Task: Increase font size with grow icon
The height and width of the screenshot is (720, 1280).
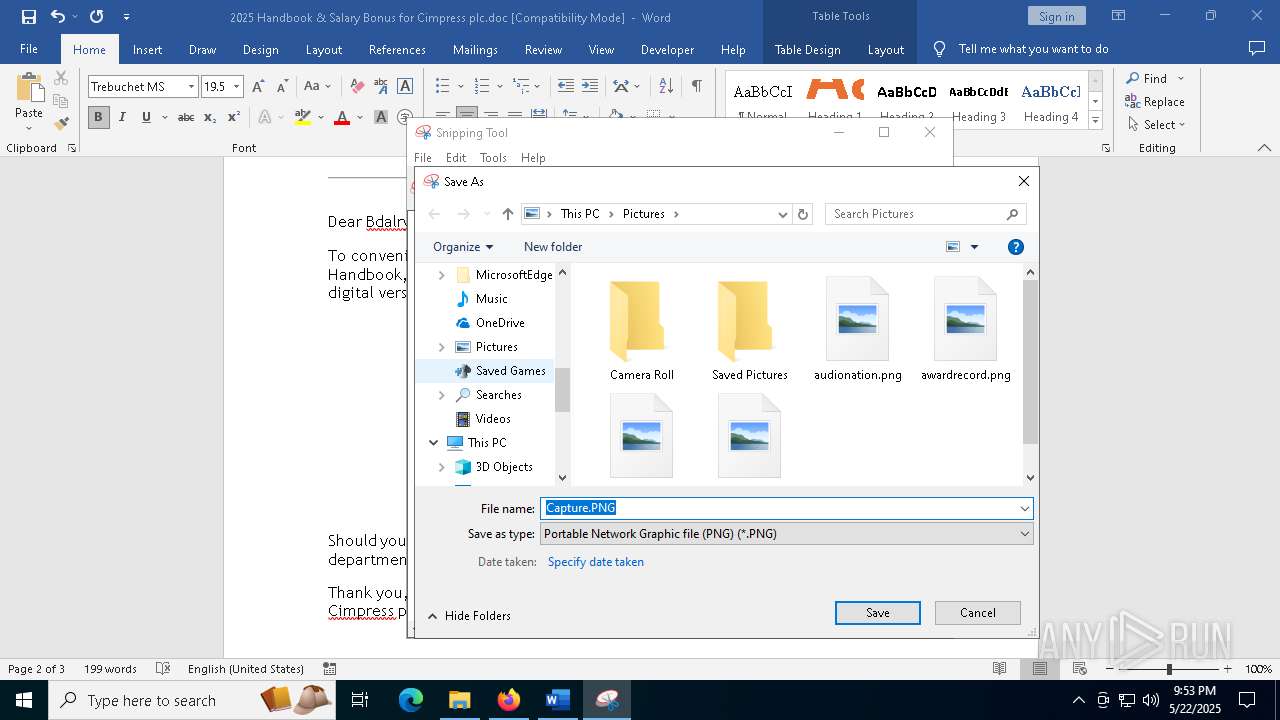Action: (258, 87)
